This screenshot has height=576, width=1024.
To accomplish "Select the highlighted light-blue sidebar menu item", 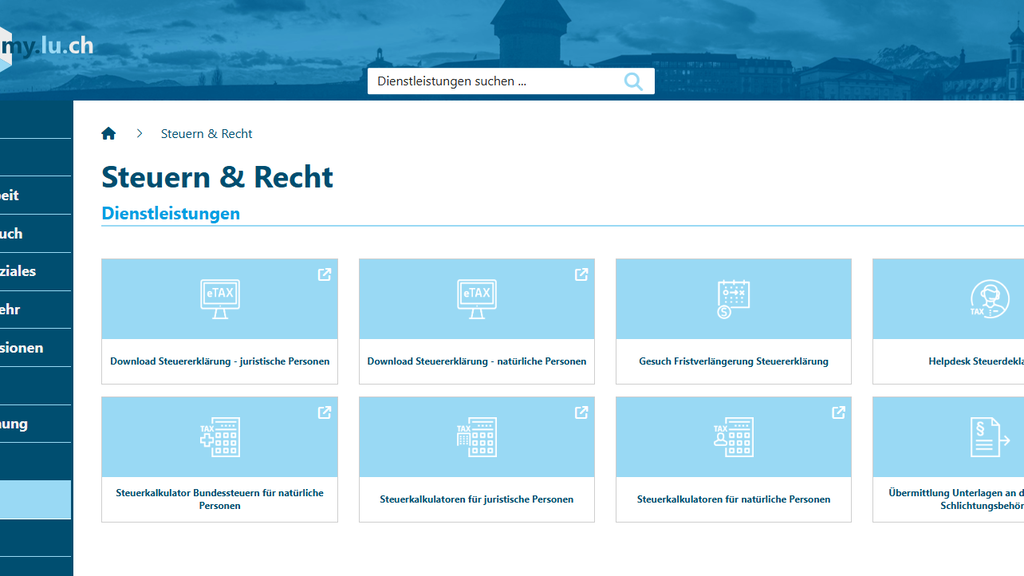I will pos(35,499).
